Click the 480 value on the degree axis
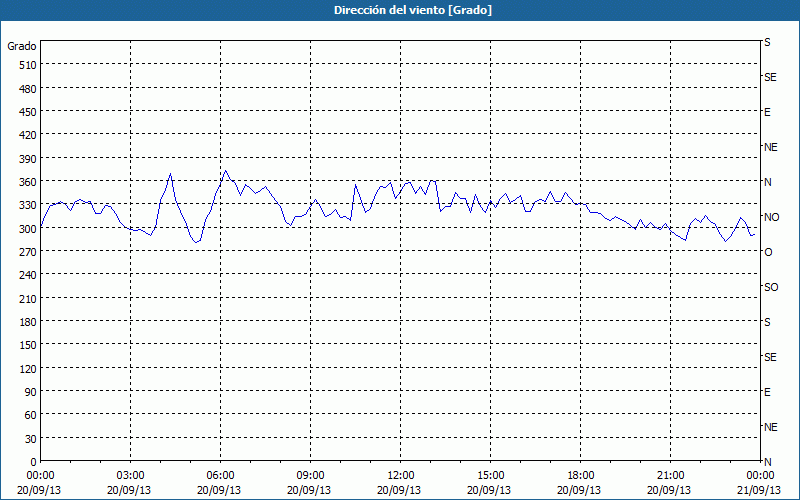Screen dimensions: 800x500 [x=28, y=89]
